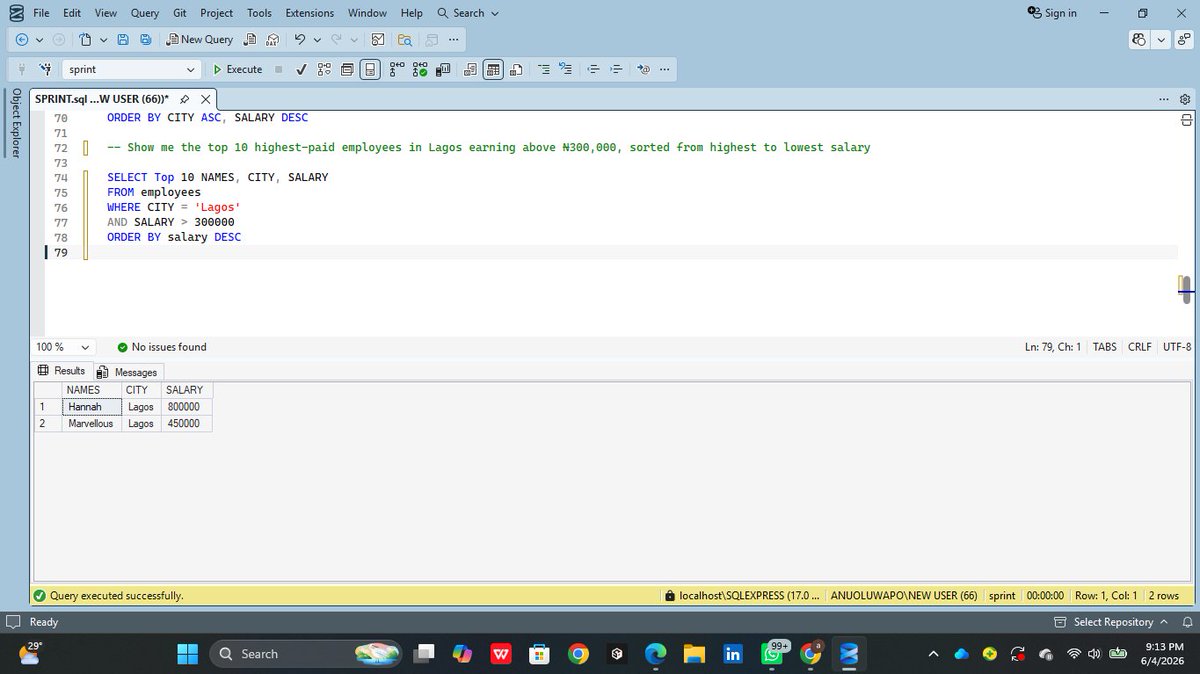Open File Explorer from the taskbar
This screenshot has height=674, width=1200.
coord(694,653)
